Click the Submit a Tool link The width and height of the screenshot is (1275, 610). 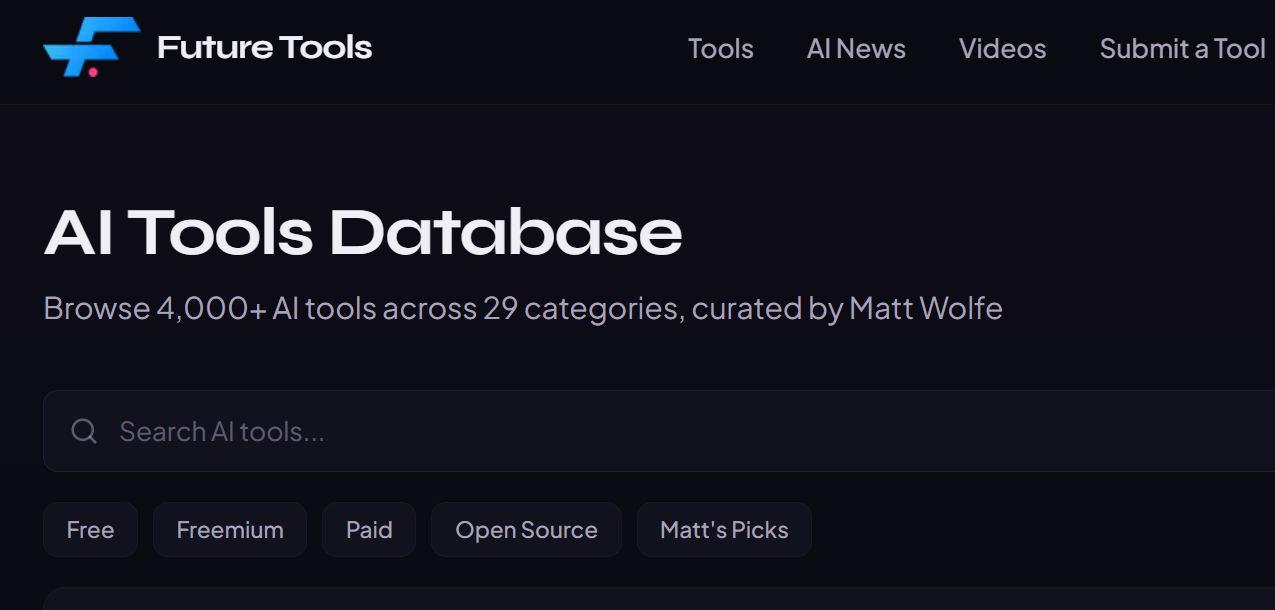(x=1182, y=48)
